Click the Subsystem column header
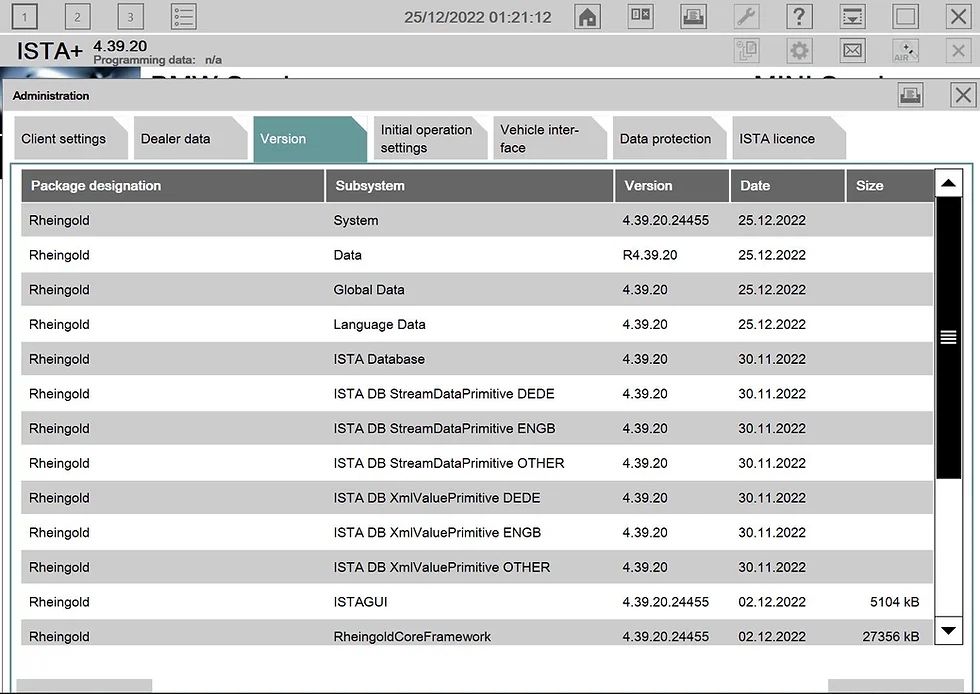This screenshot has height=694, width=980. 469,186
